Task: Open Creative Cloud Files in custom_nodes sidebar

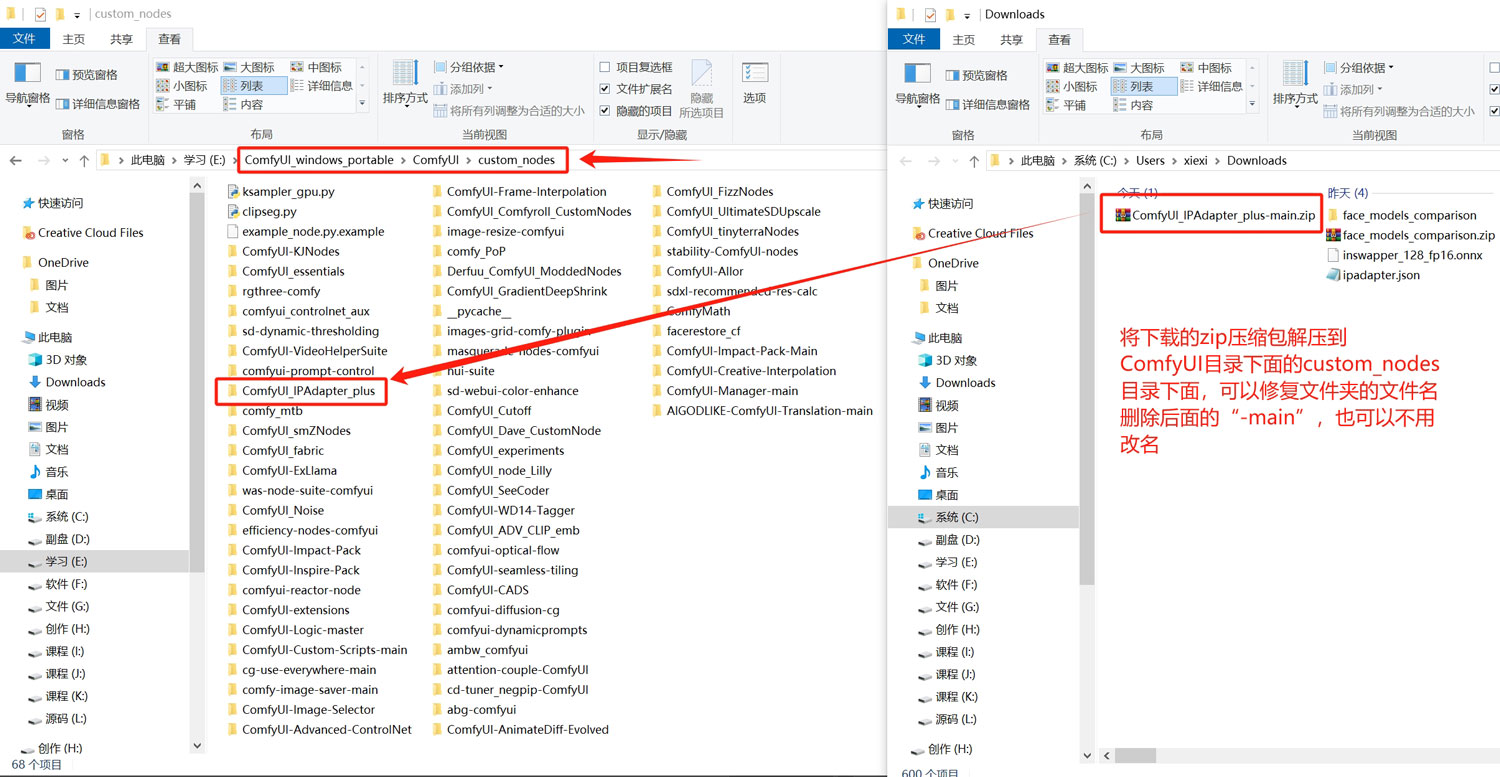Action: pos(82,233)
